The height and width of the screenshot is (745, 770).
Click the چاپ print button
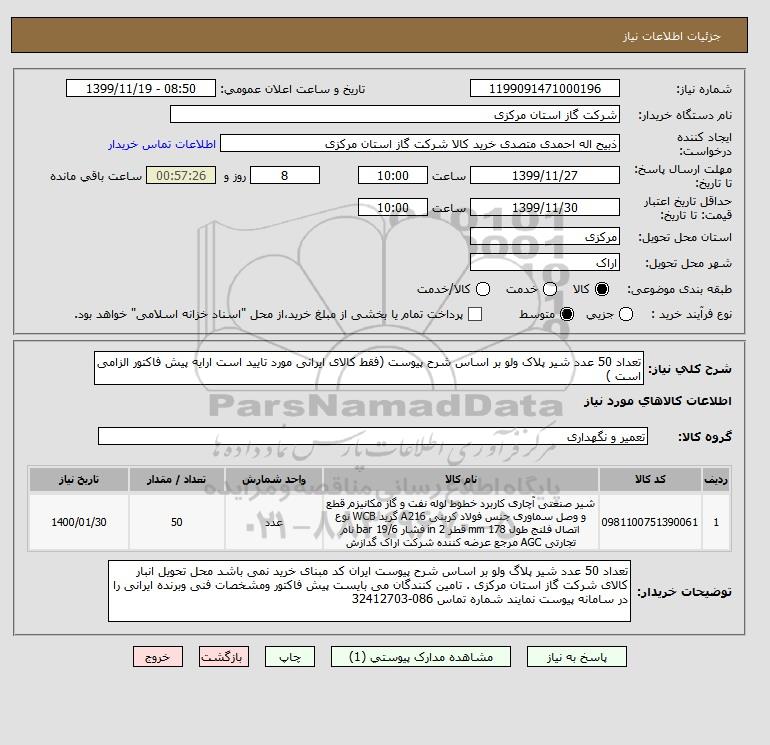tap(290, 657)
